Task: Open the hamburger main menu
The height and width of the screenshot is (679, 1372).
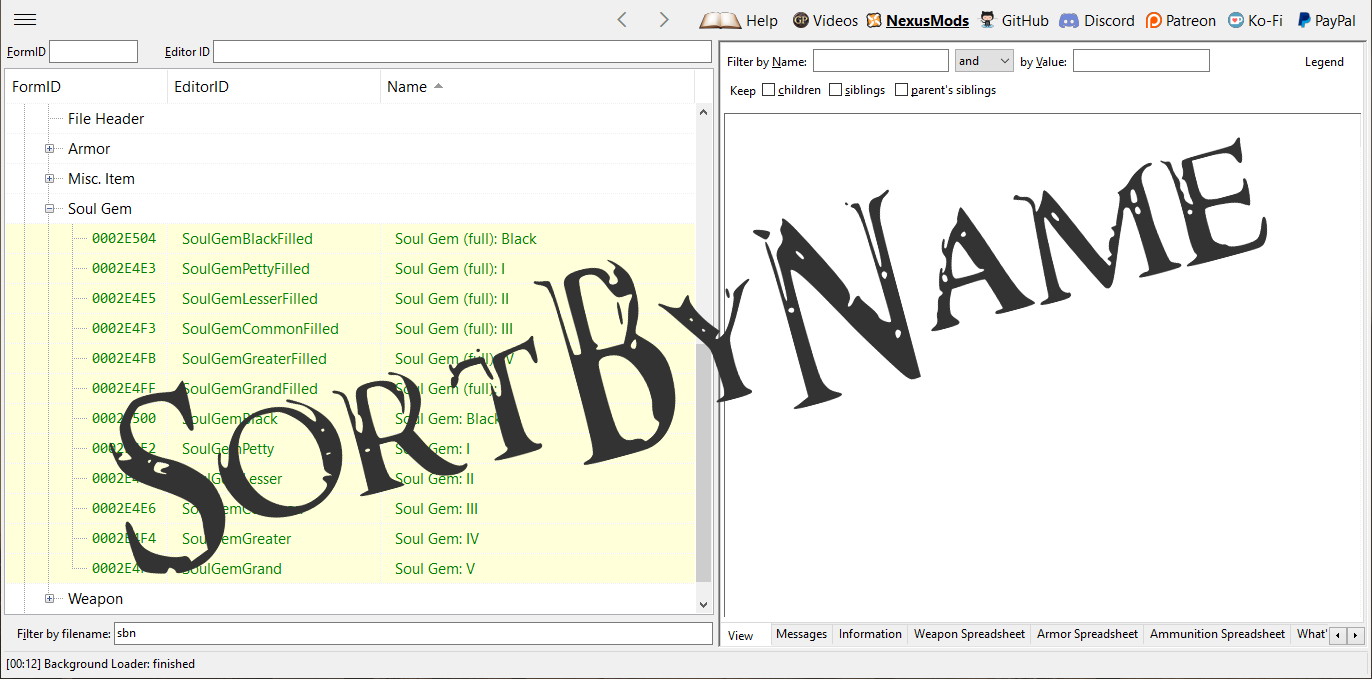Action: (25, 20)
